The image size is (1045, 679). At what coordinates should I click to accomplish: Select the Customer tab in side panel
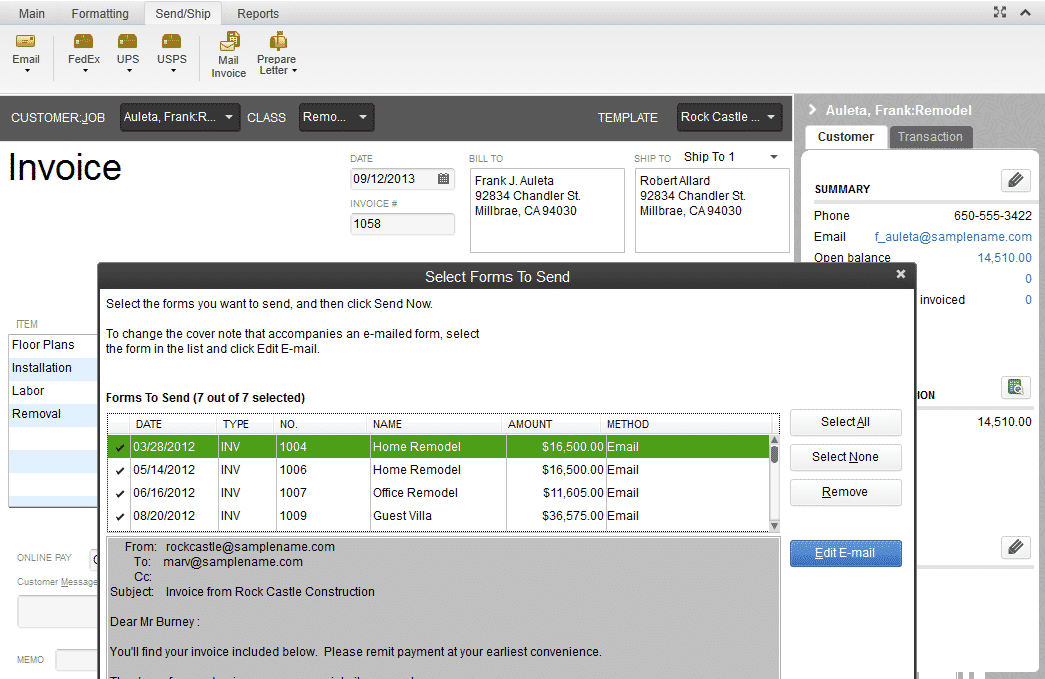[845, 137]
